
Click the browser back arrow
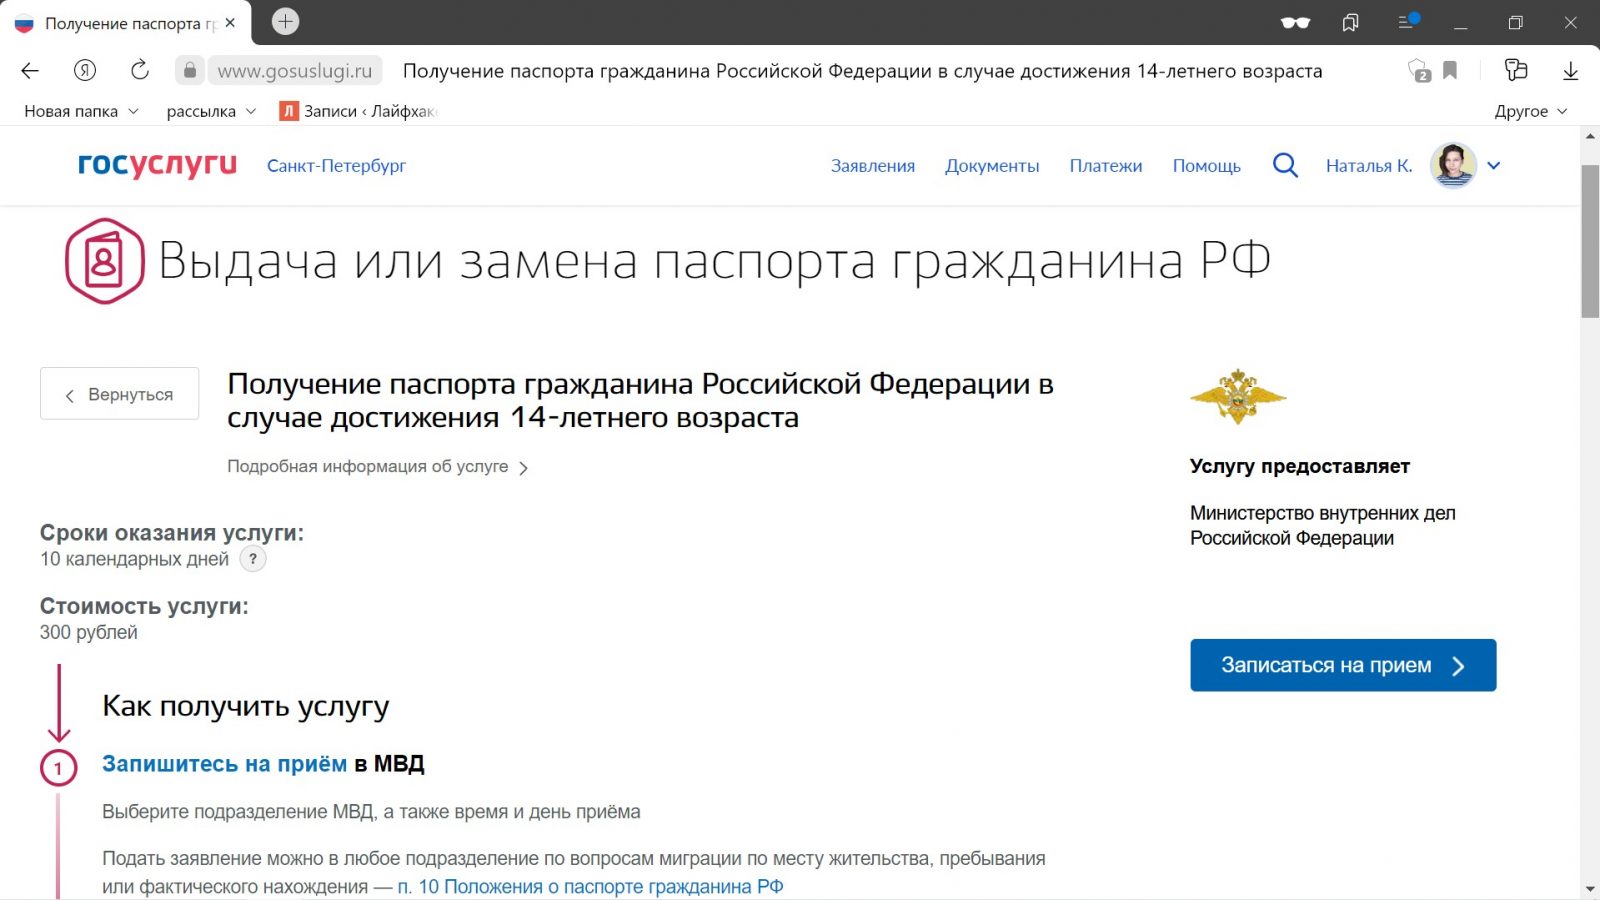[x=30, y=70]
